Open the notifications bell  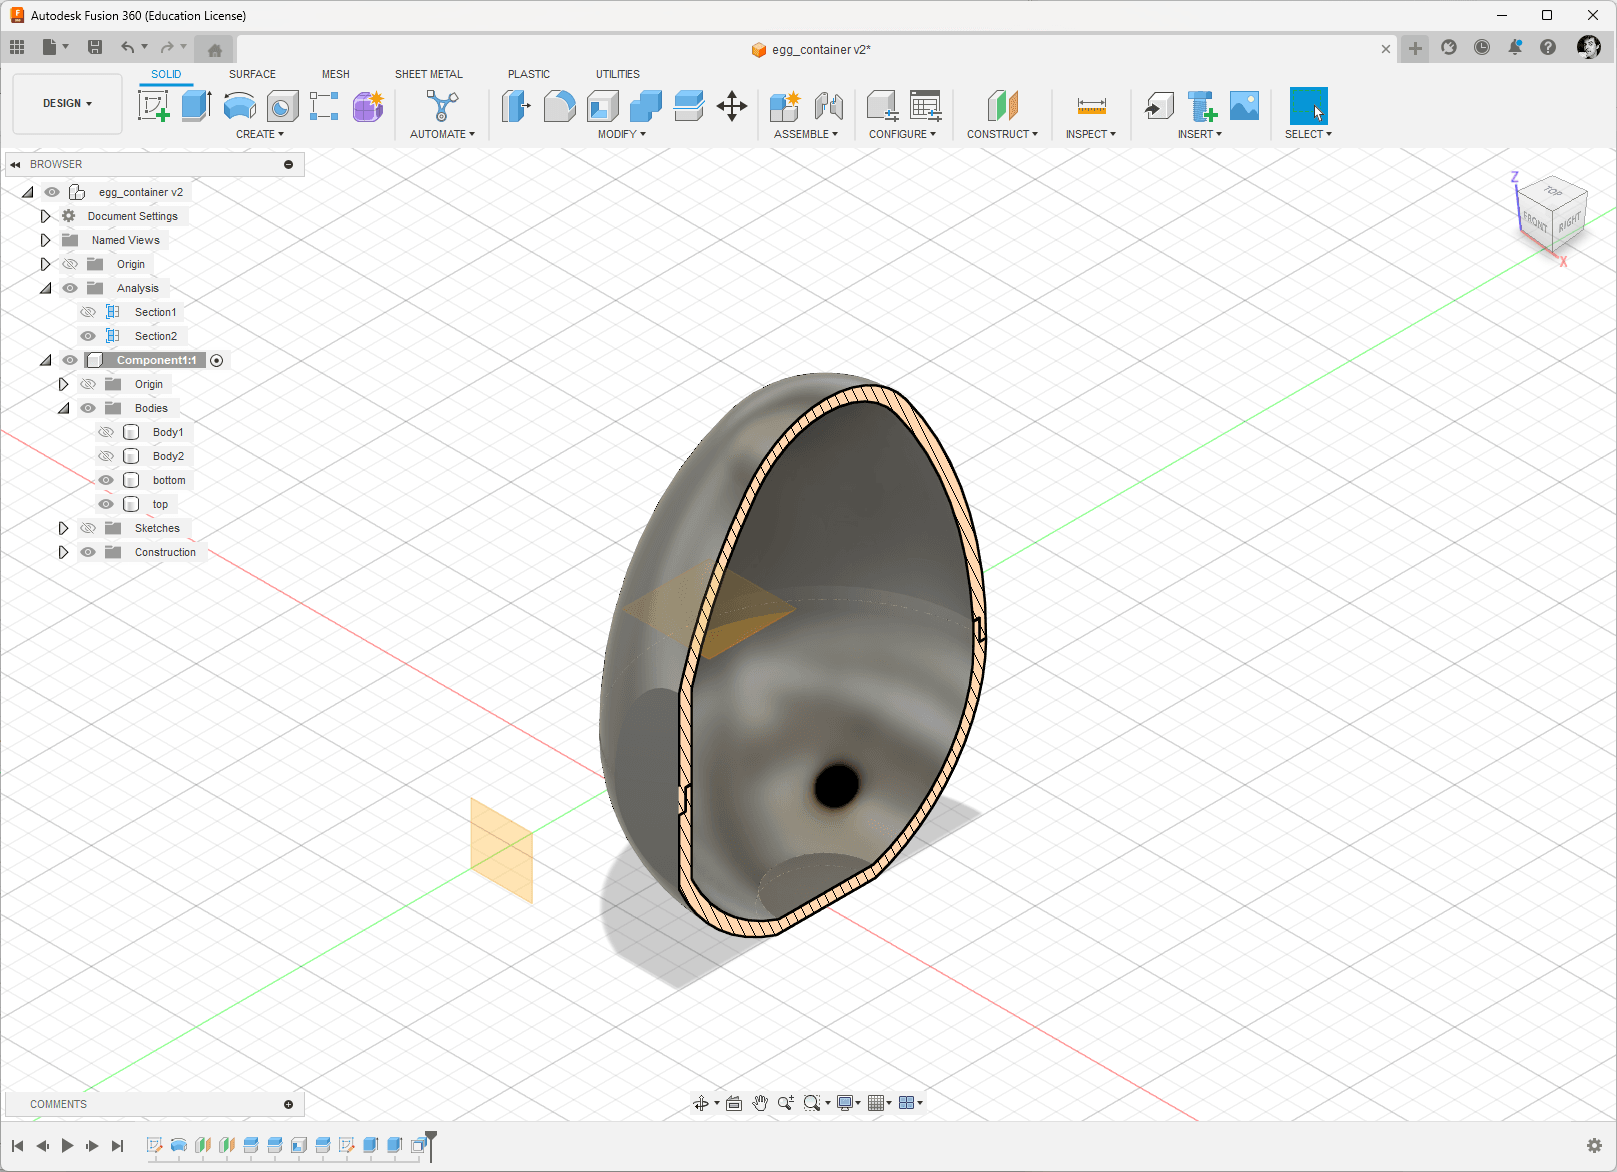(1515, 47)
